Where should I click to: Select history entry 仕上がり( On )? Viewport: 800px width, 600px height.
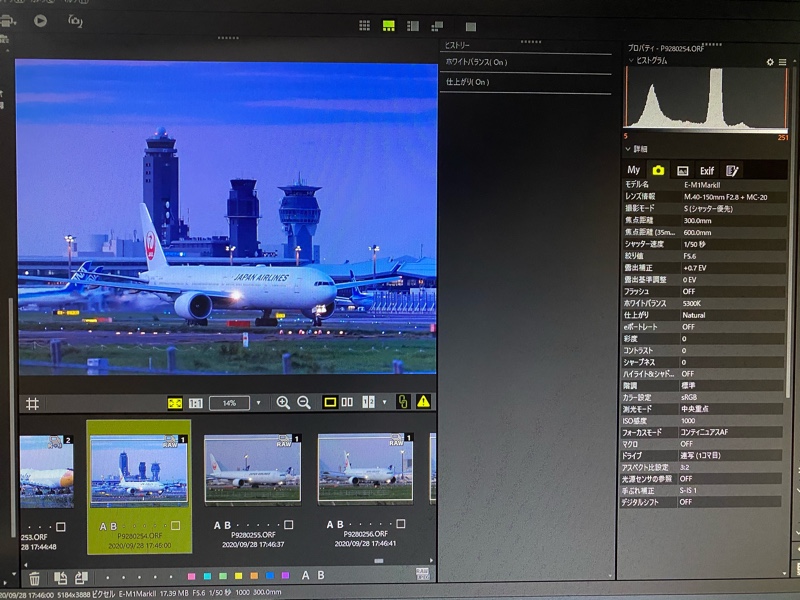point(526,82)
